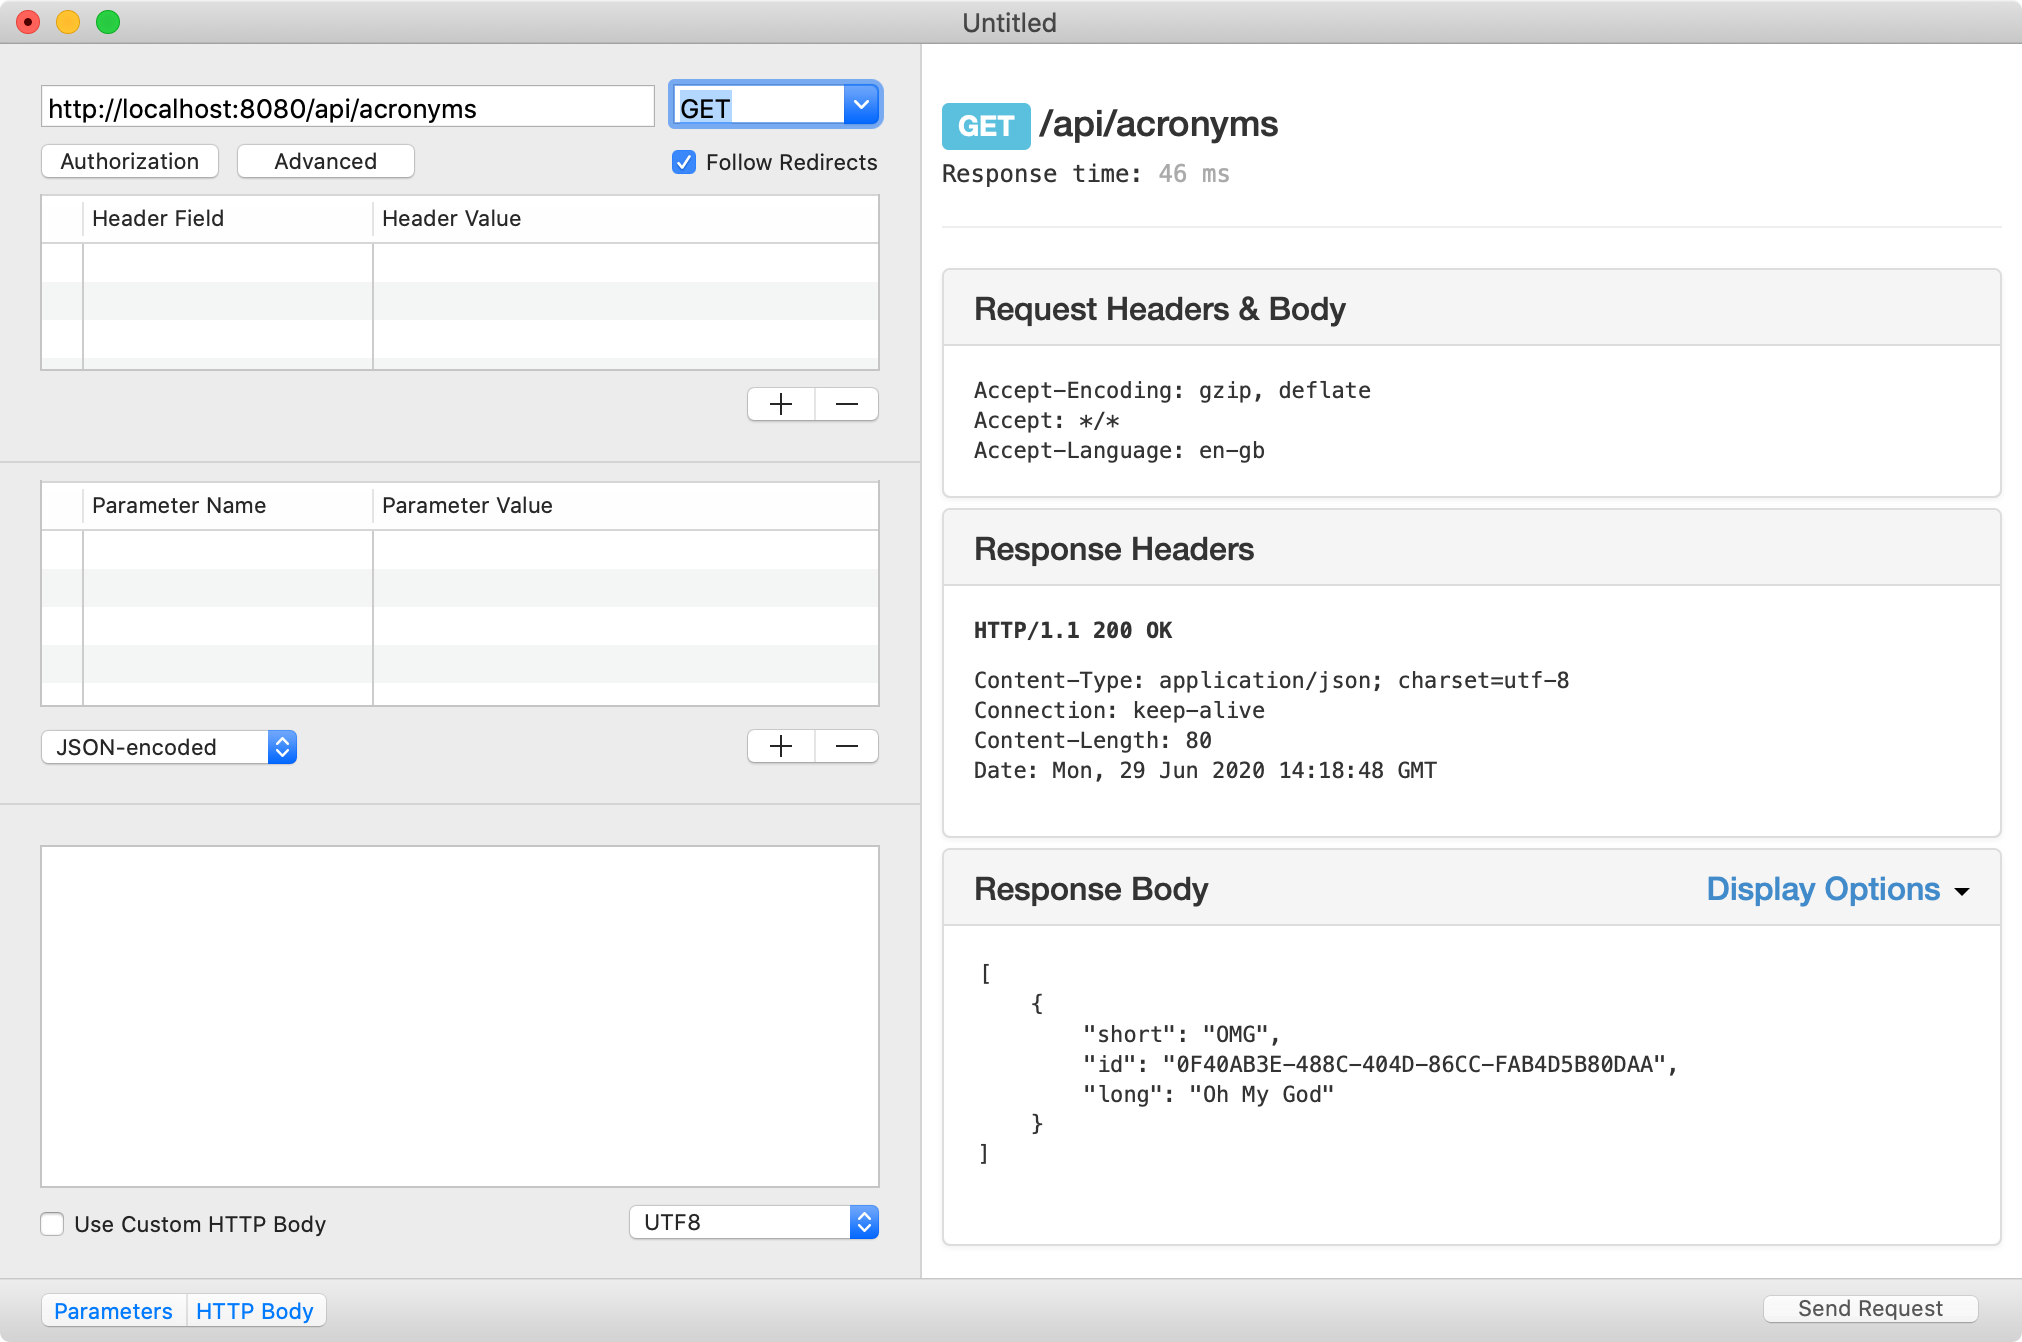
Task: Click the Header Value column header
Action: [x=626, y=218]
